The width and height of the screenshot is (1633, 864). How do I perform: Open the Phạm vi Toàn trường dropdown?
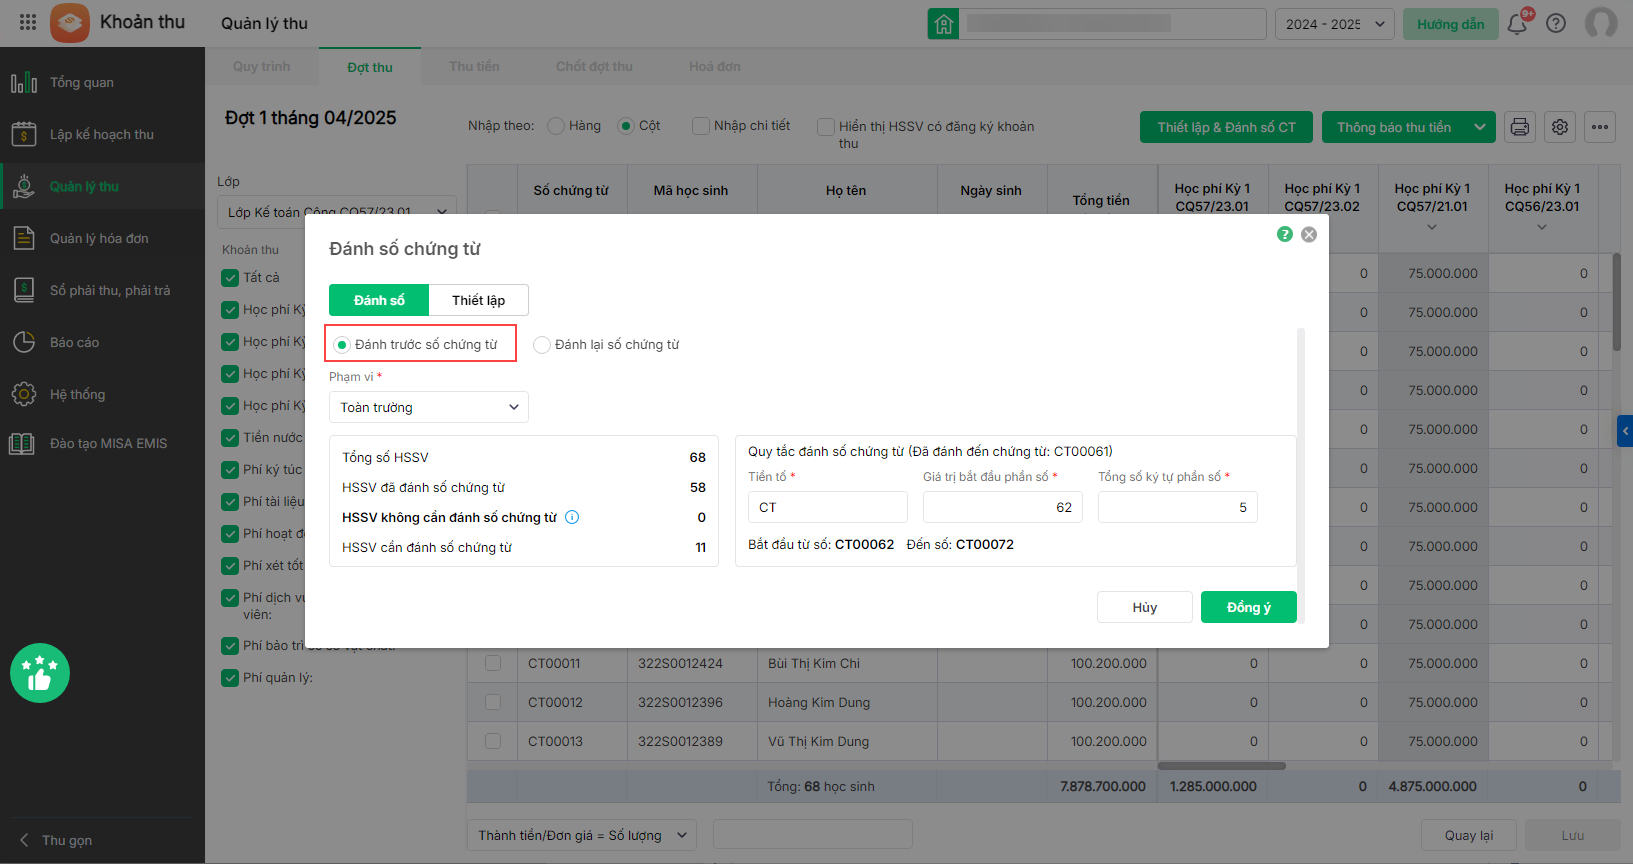click(429, 407)
